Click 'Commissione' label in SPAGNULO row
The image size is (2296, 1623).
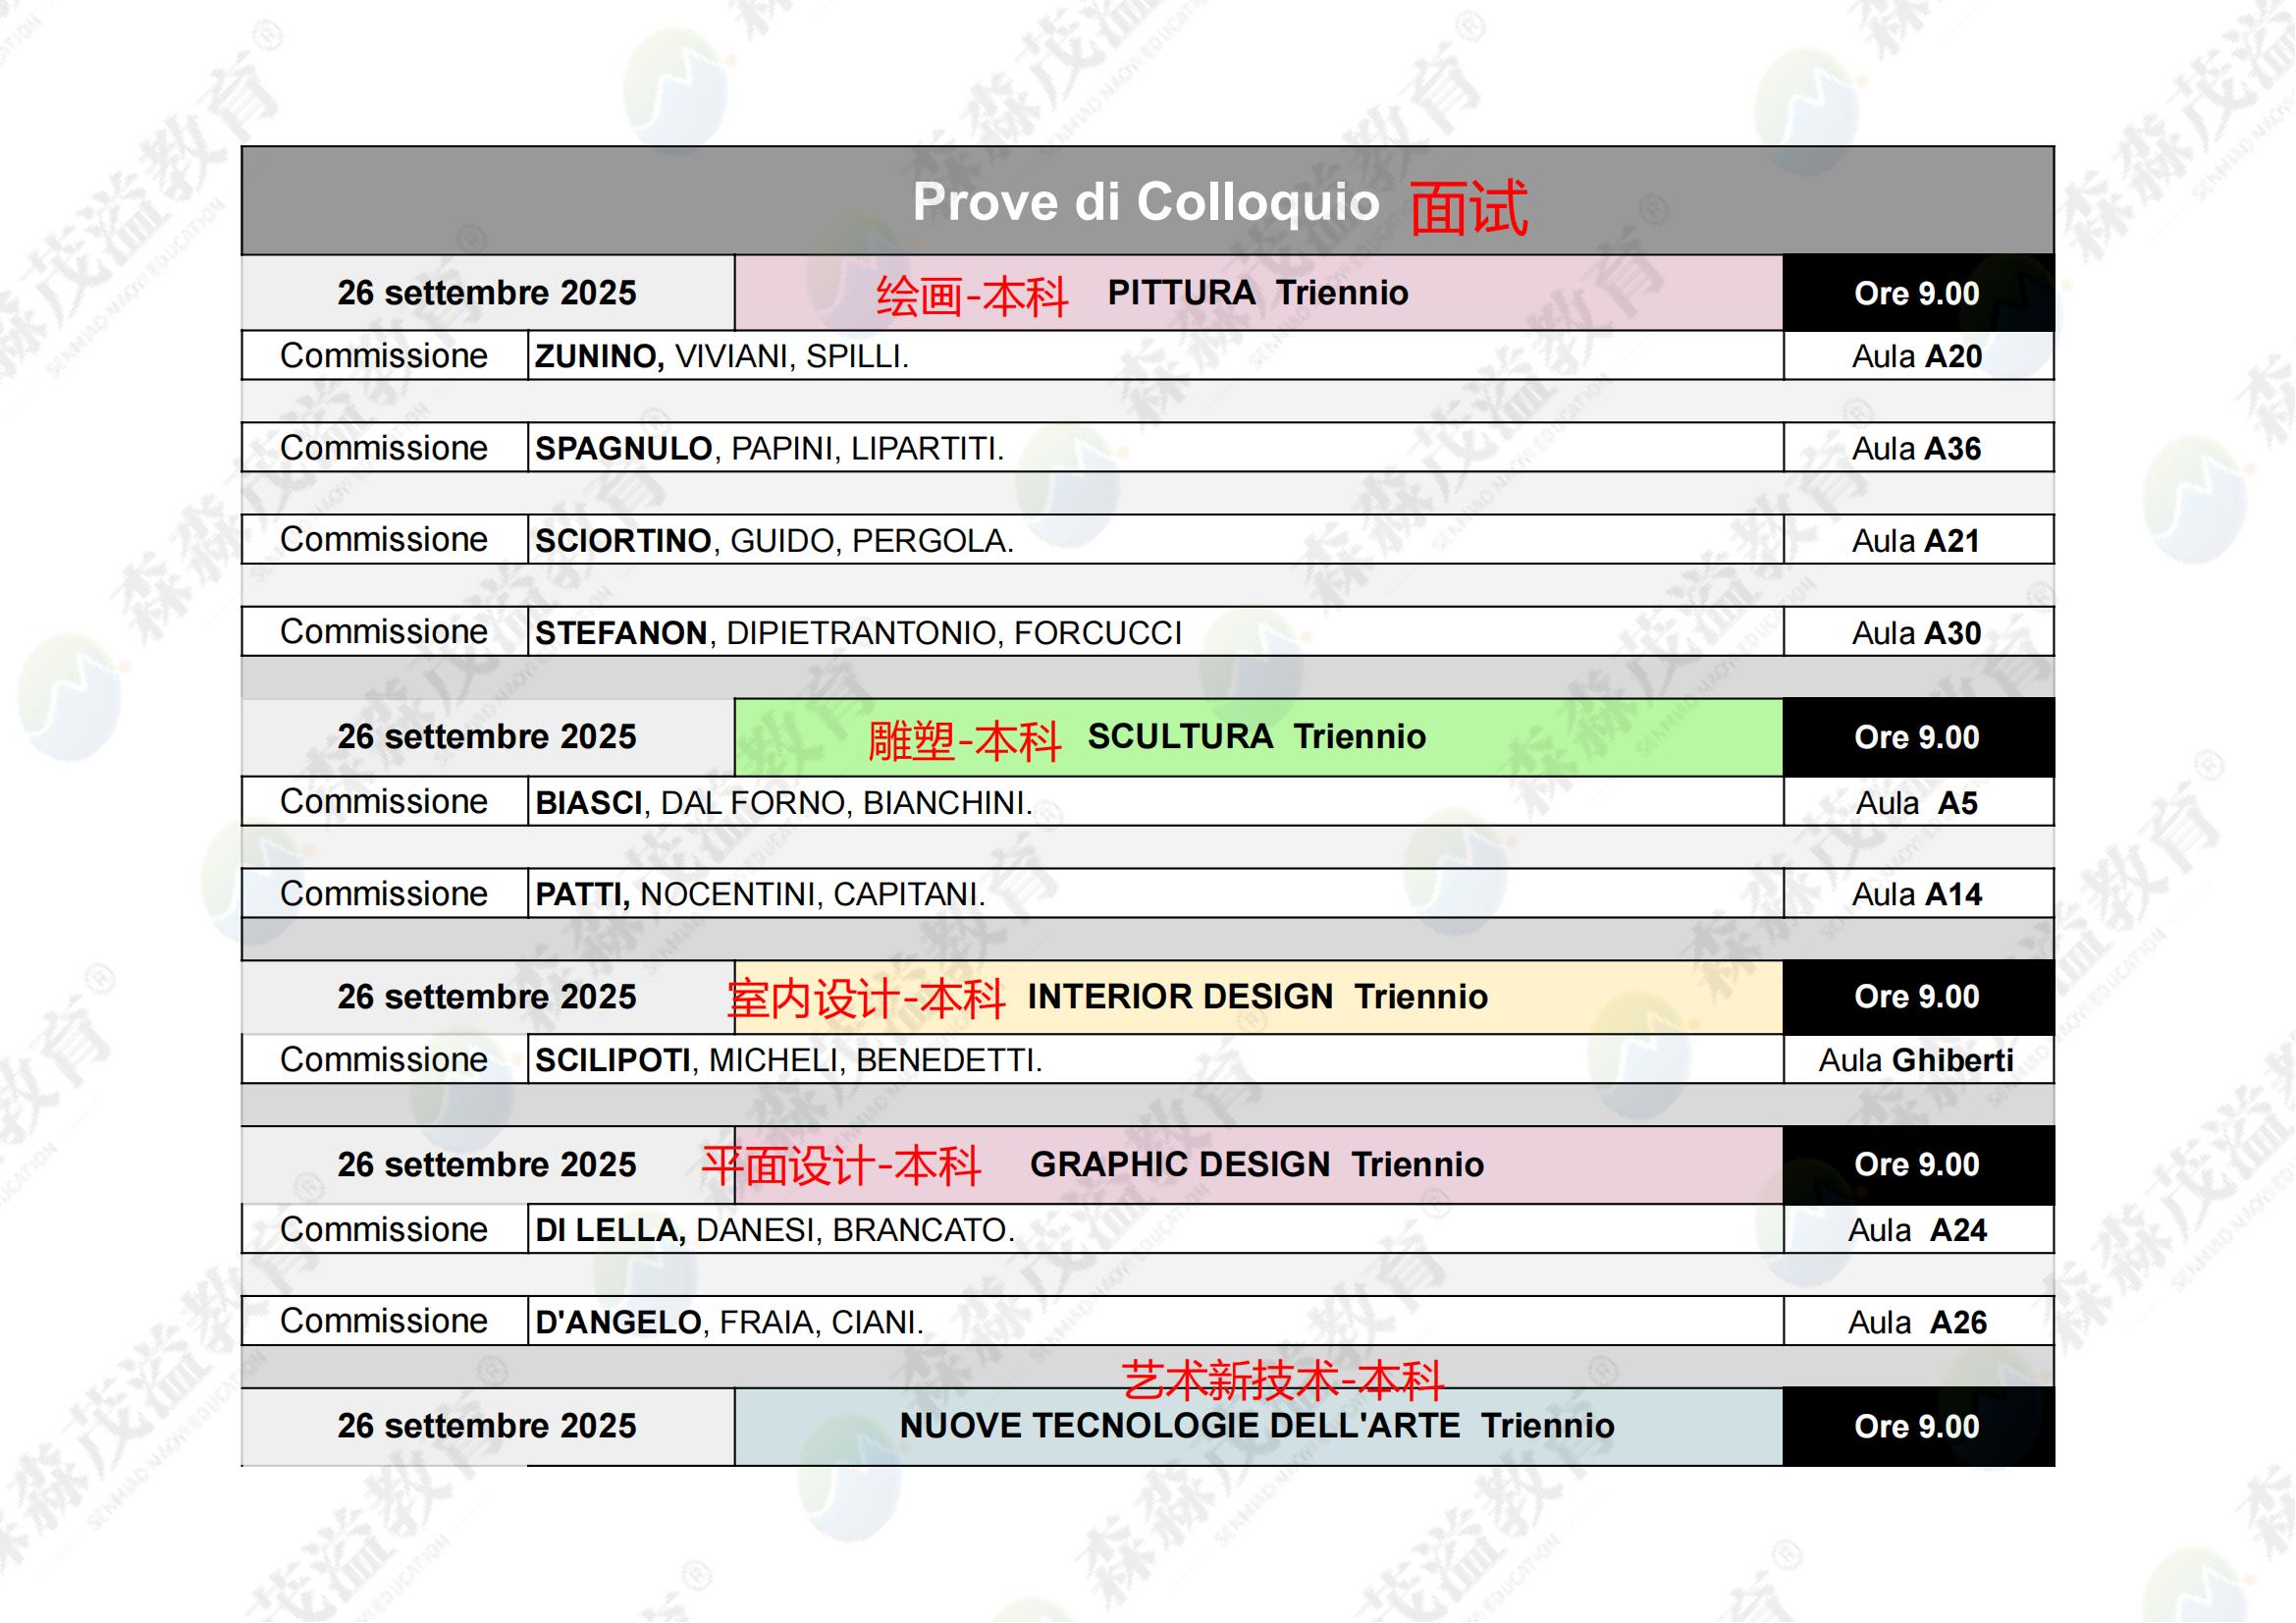[384, 448]
